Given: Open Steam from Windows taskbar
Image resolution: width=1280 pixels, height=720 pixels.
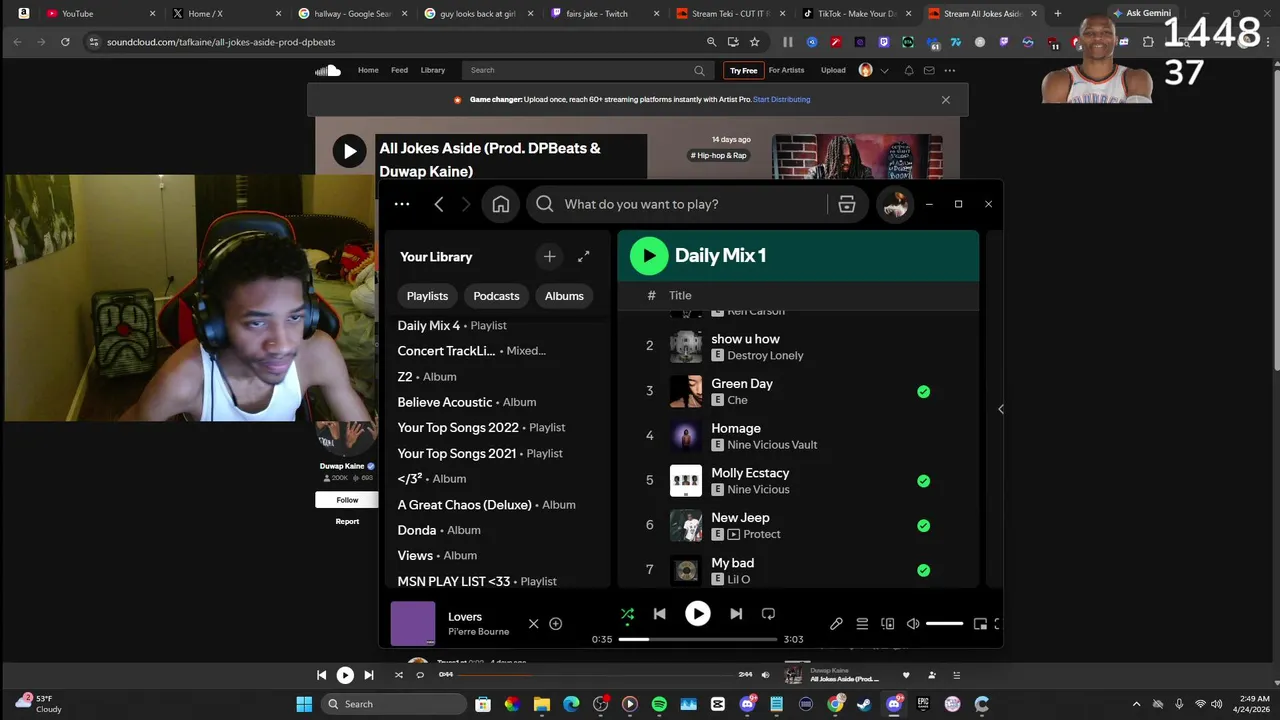Looking at the screenshot, I should coord(864,704).
